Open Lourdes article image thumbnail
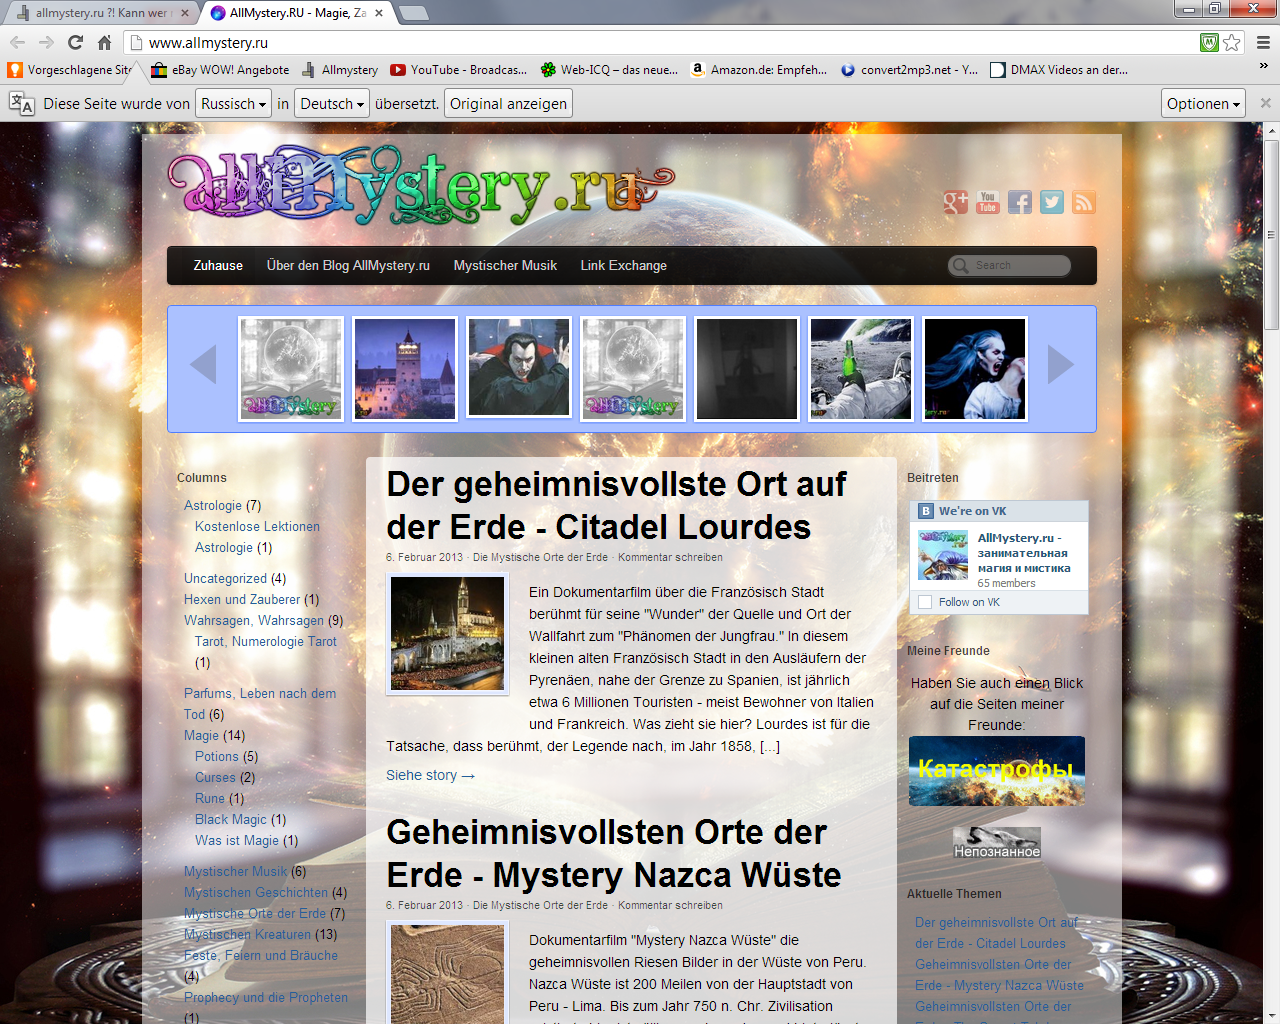 (447, 633)
